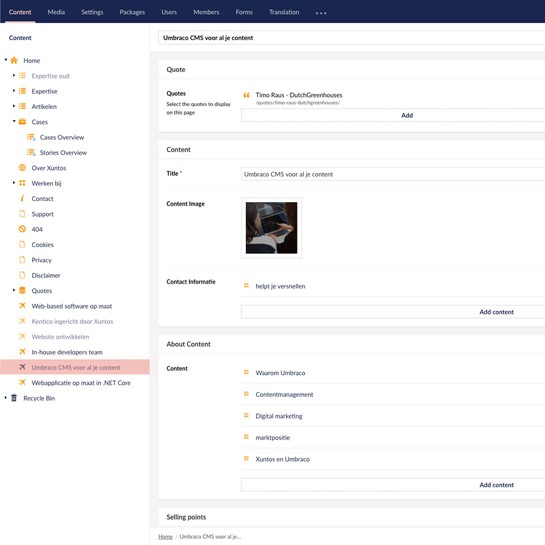Image resolution: width=545 pixels, height=545 pixels.
Task: Click the globe icon beside Over Xuntos
Action: (22, 168)
